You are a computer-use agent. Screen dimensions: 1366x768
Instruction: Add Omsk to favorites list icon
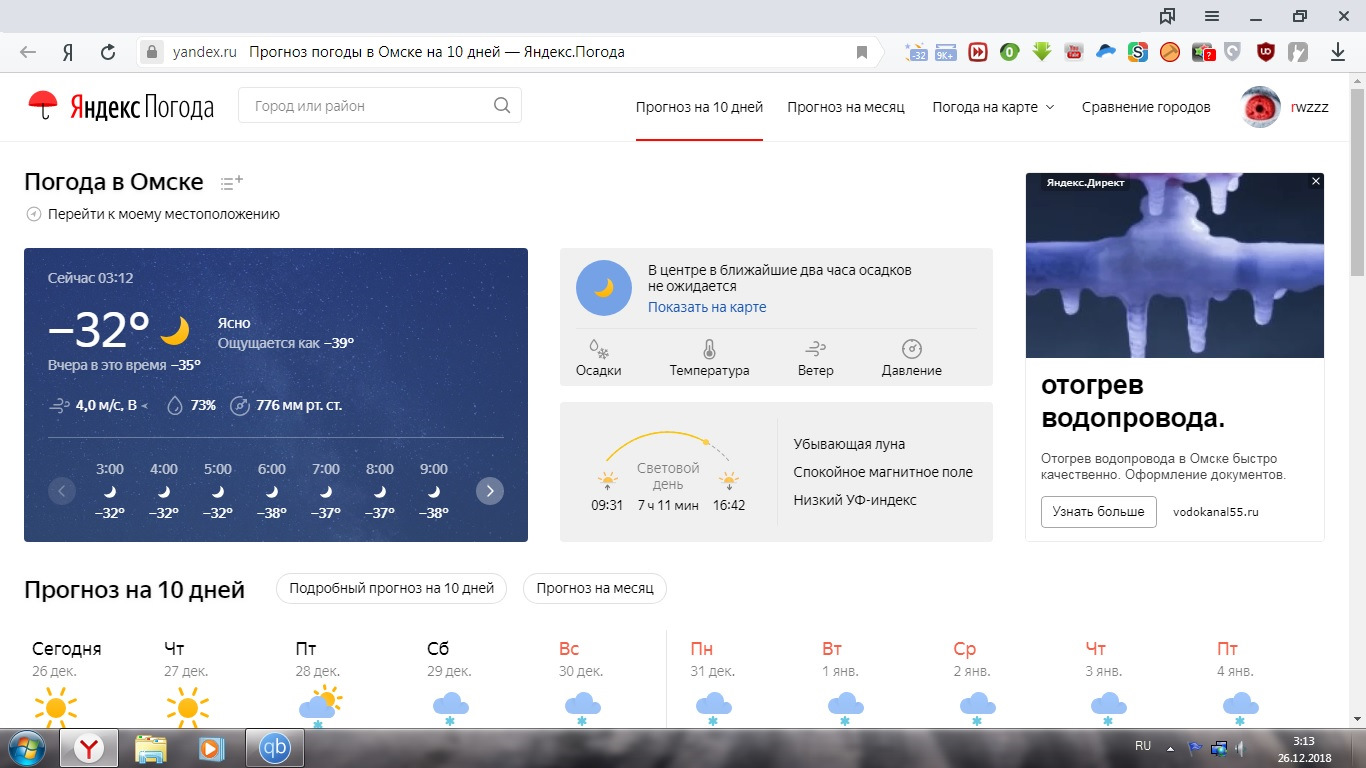(x=231, y=183)
